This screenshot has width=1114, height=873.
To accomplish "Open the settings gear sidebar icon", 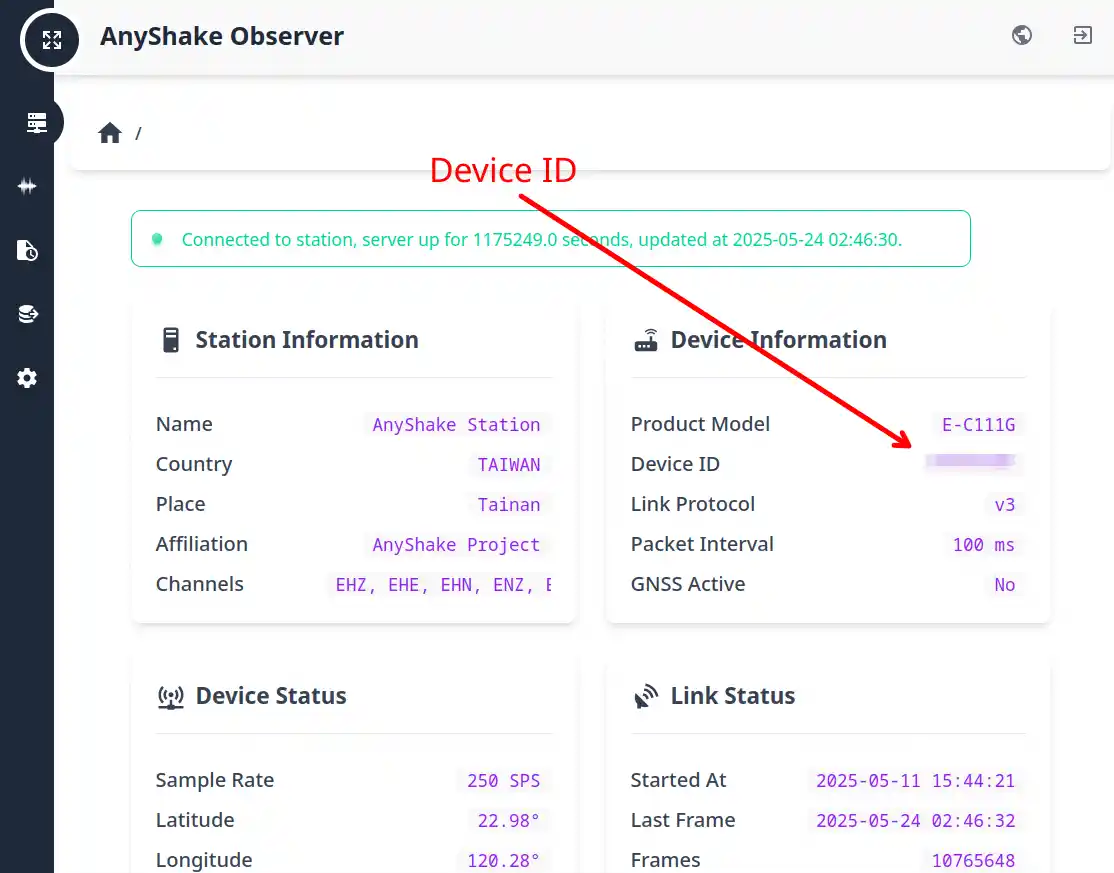I will click(27, 378).
